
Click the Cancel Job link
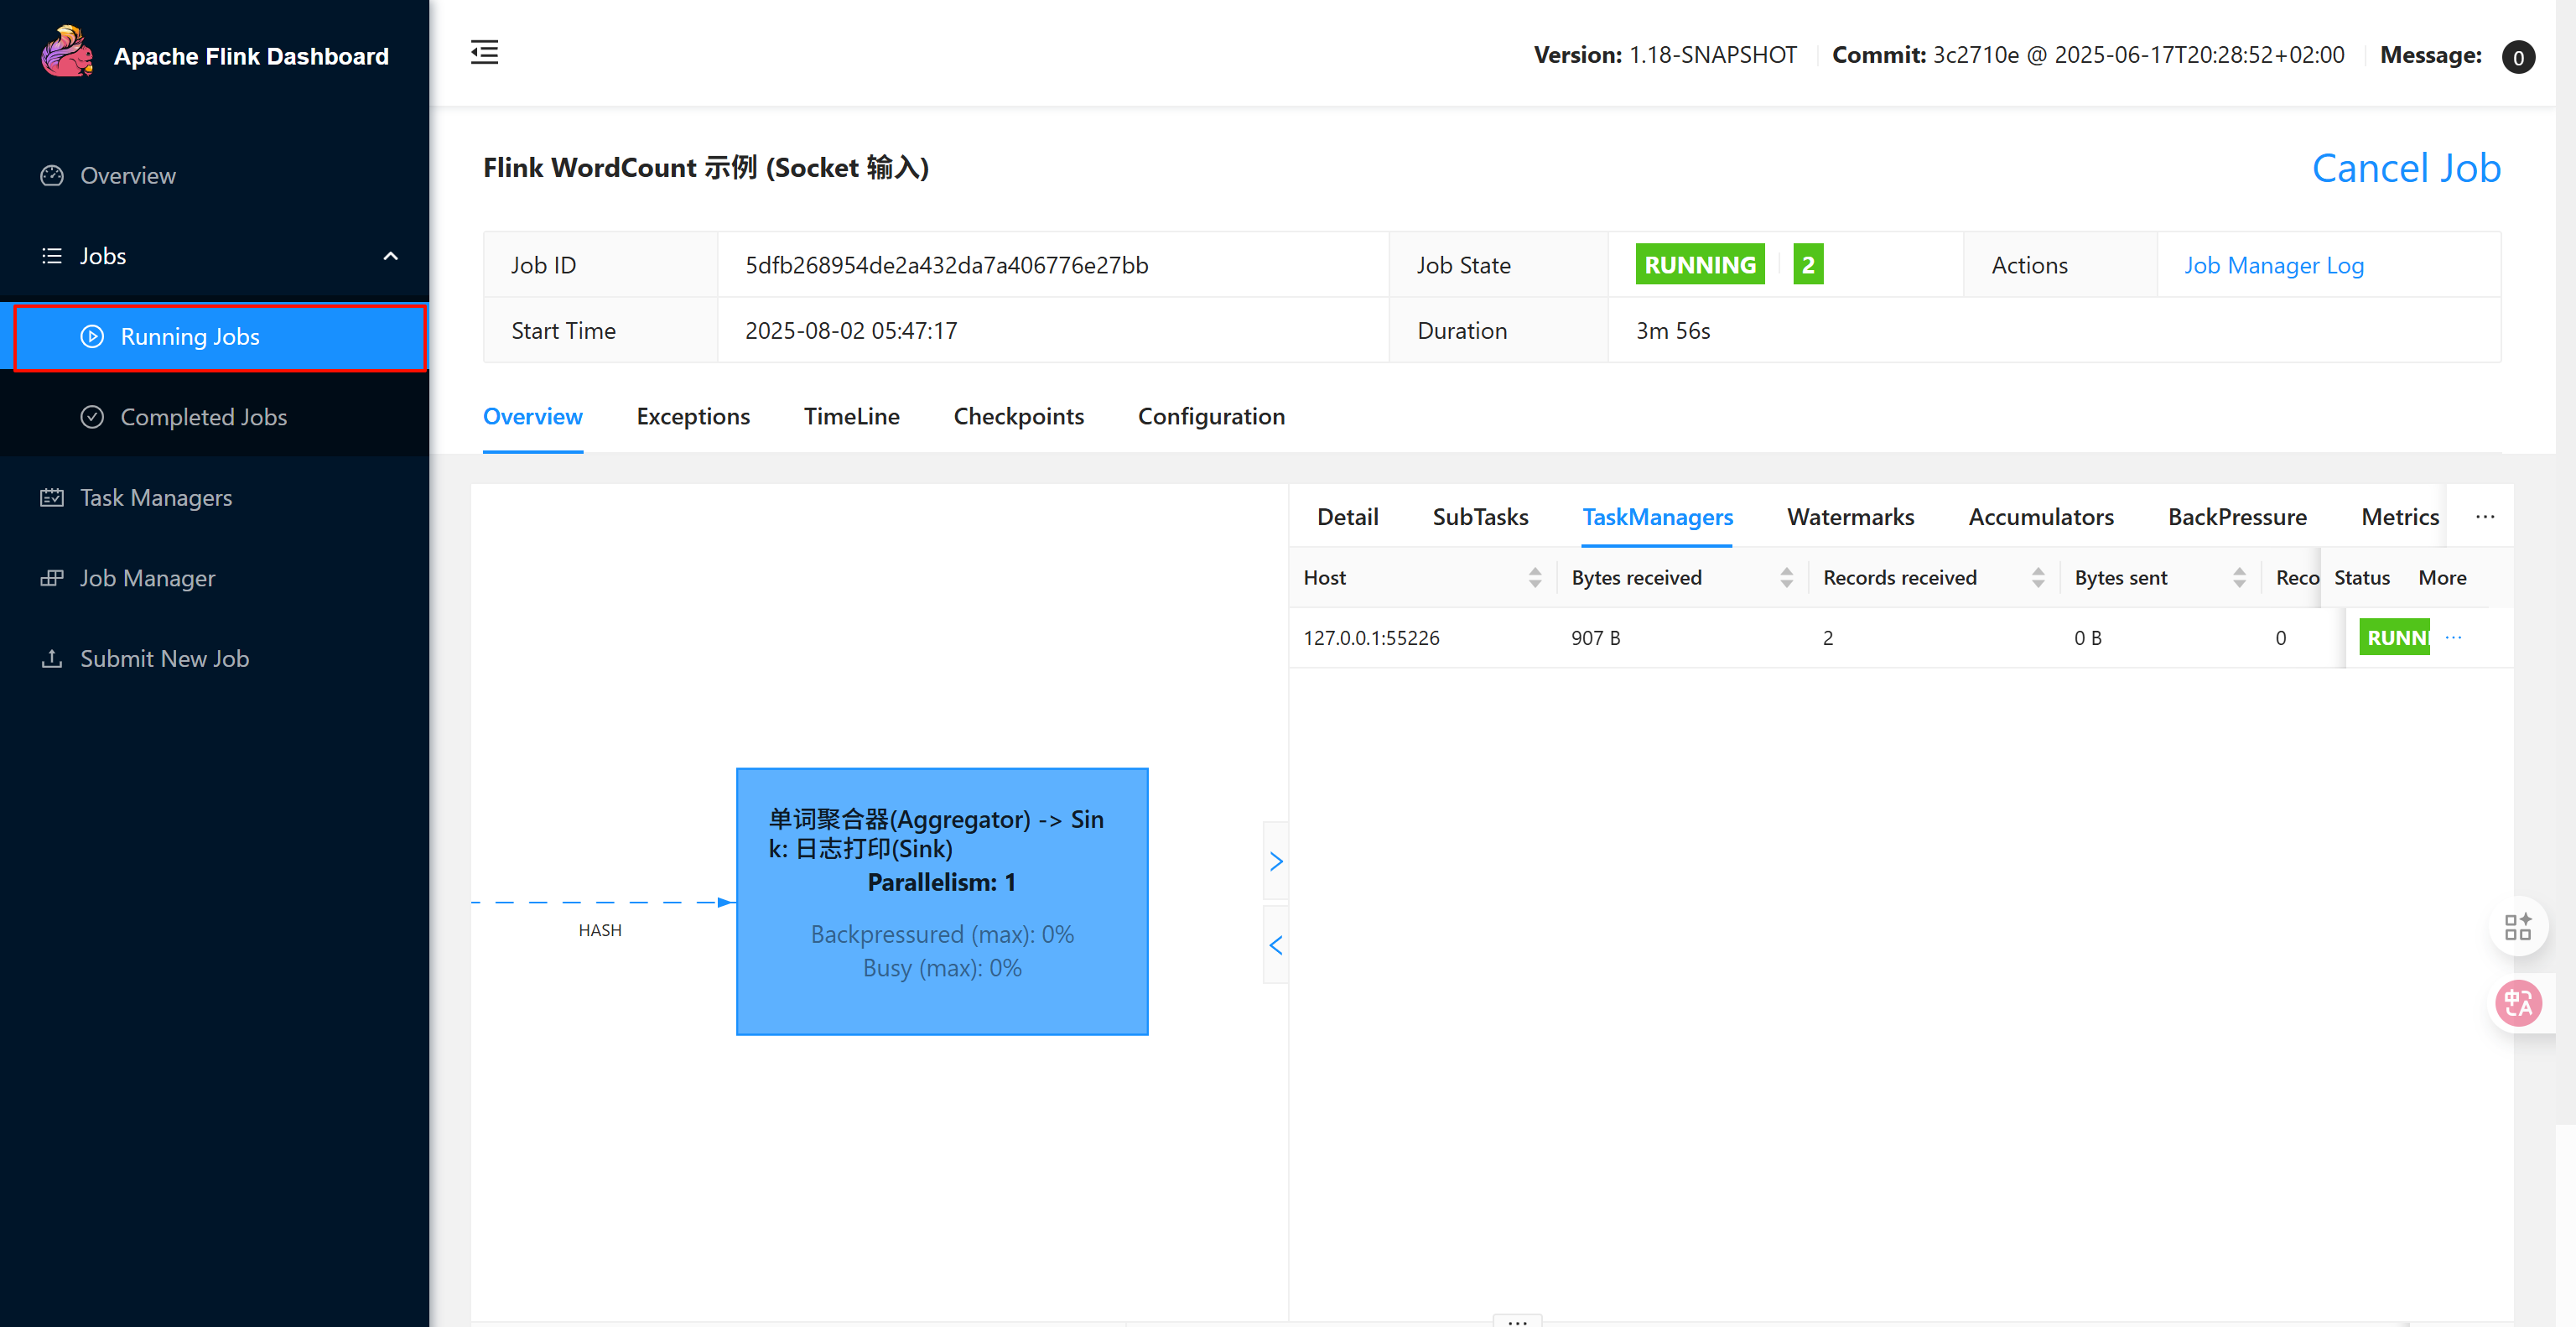click(x=2406, y=168)
